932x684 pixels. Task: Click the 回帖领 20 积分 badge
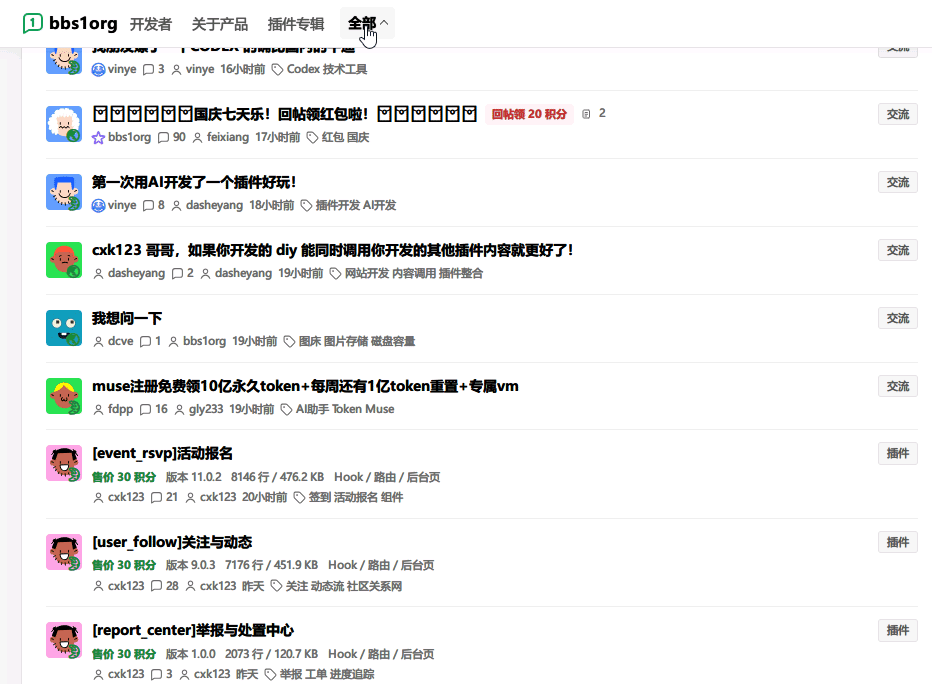pos(529,114)
